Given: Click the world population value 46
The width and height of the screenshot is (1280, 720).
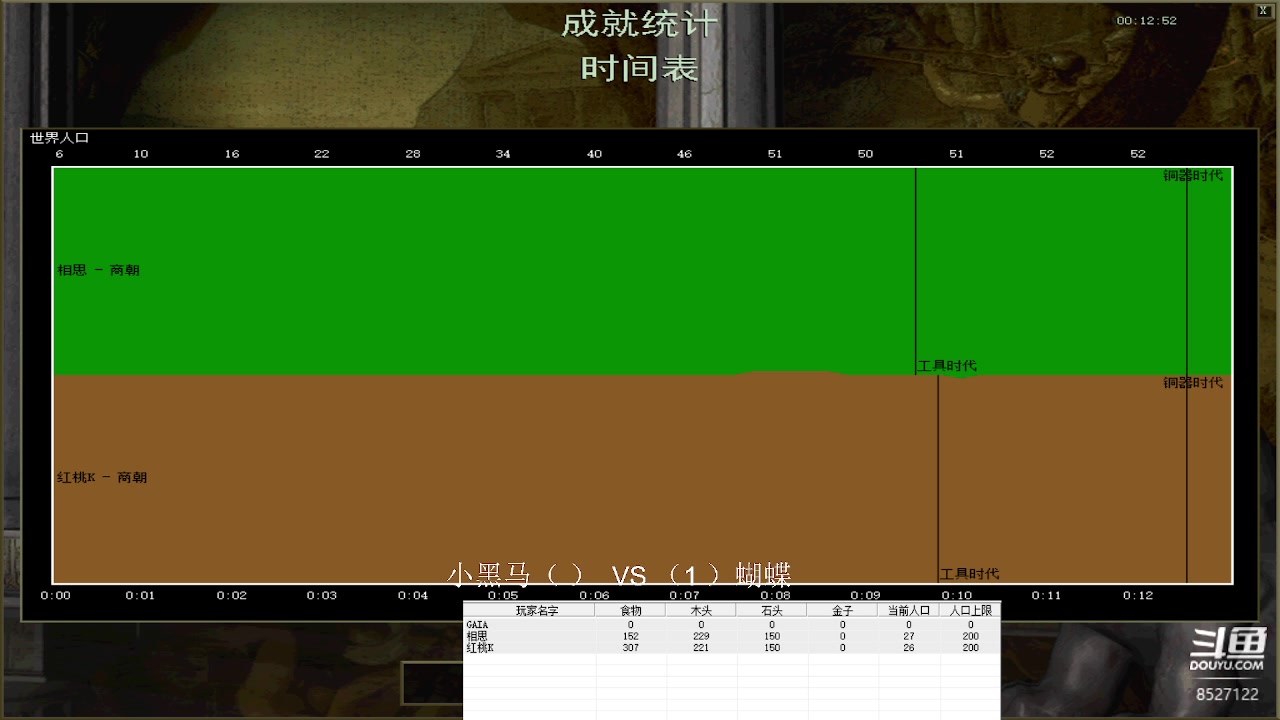Looking at the screenshot, I should pos(684,154).
